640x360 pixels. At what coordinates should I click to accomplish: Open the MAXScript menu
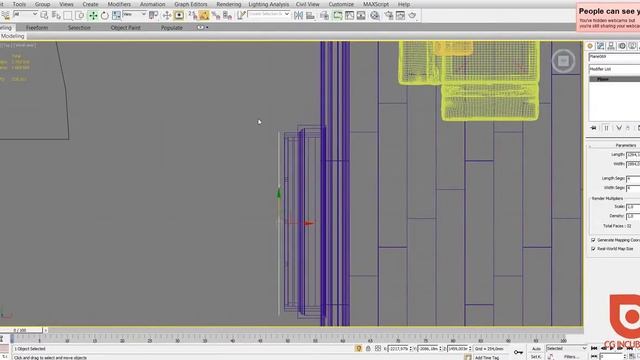point(376,4)
